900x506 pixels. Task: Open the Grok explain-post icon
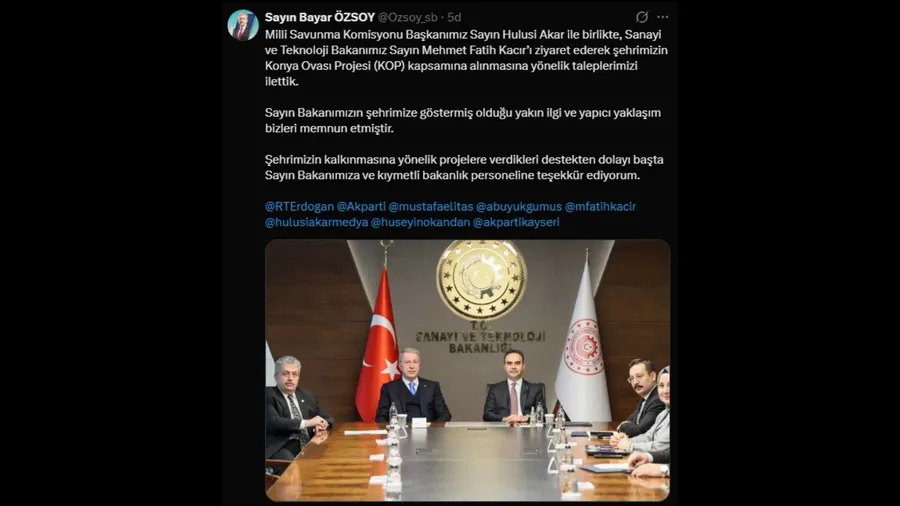coord(642,17)
